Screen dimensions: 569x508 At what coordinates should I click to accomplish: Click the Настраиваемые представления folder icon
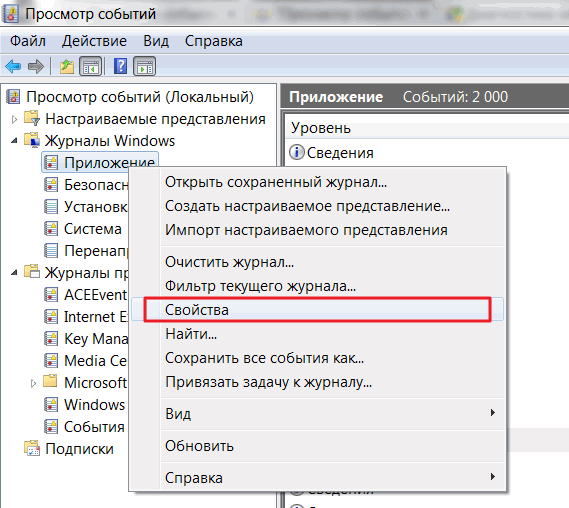coord(32,118)
